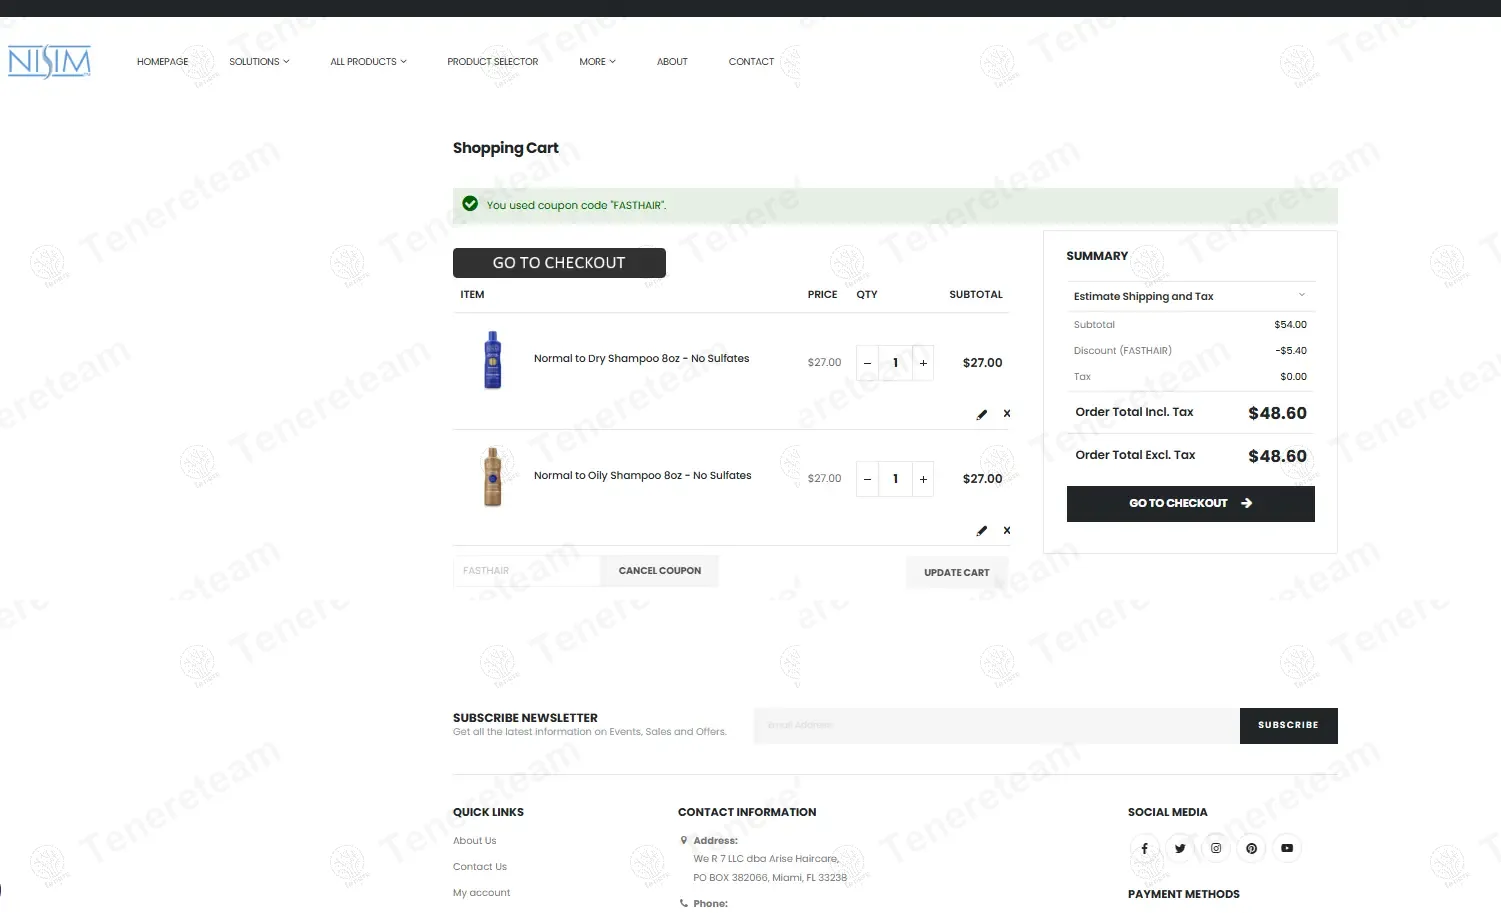Click the newsletter email address field
This screenshot has width=1501, height=913.
[x=997, y=726]
